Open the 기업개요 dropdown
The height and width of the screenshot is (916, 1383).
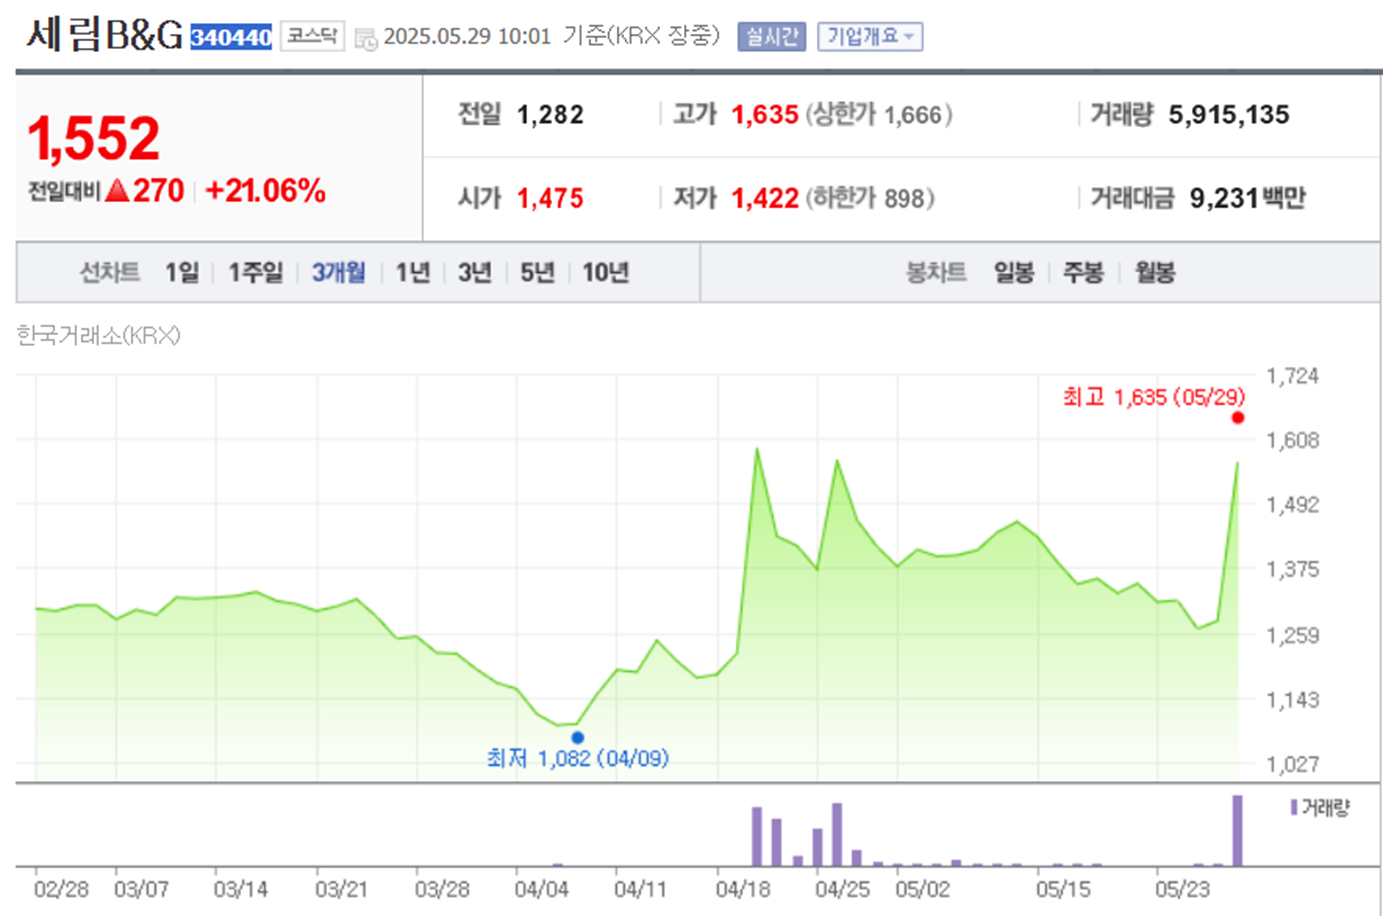(870, 37)
